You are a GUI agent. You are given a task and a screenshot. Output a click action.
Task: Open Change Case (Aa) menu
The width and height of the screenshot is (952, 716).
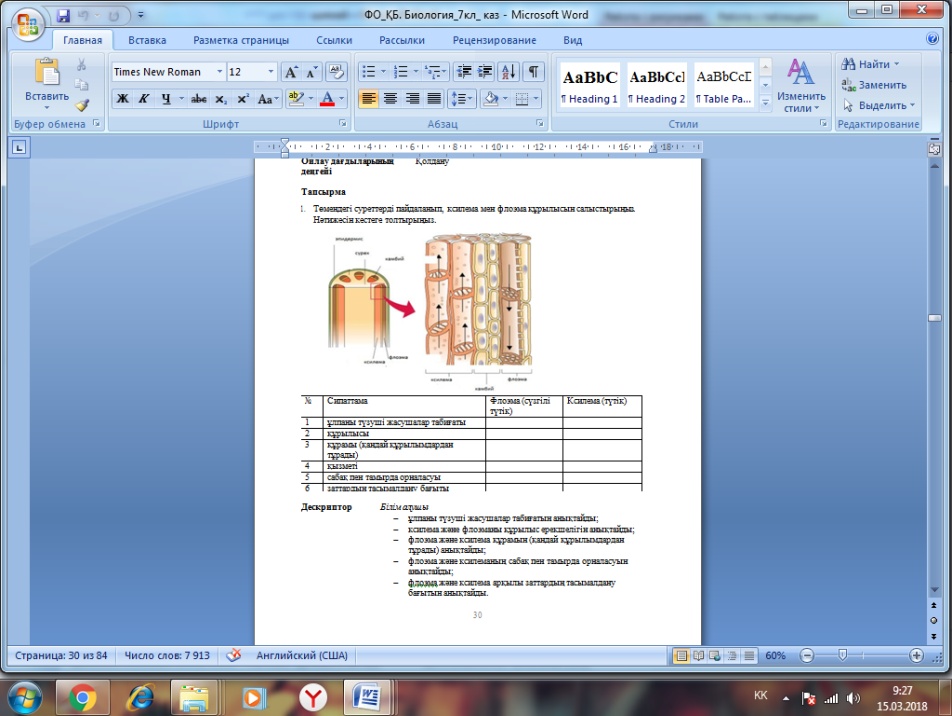268,98
